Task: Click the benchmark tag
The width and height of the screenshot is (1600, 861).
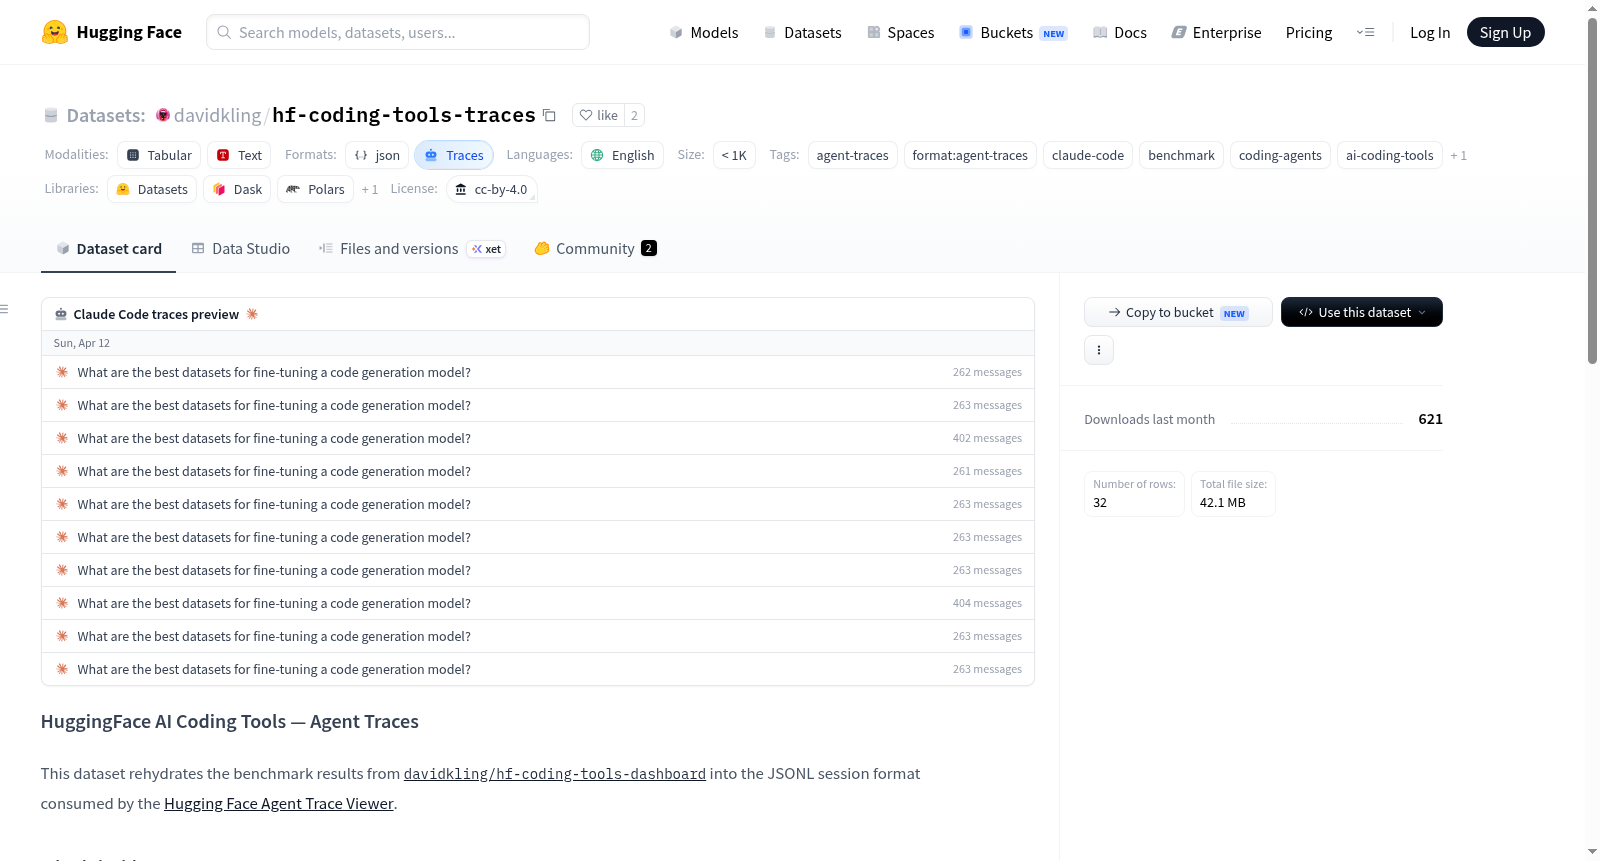Action: [1181, 155]
